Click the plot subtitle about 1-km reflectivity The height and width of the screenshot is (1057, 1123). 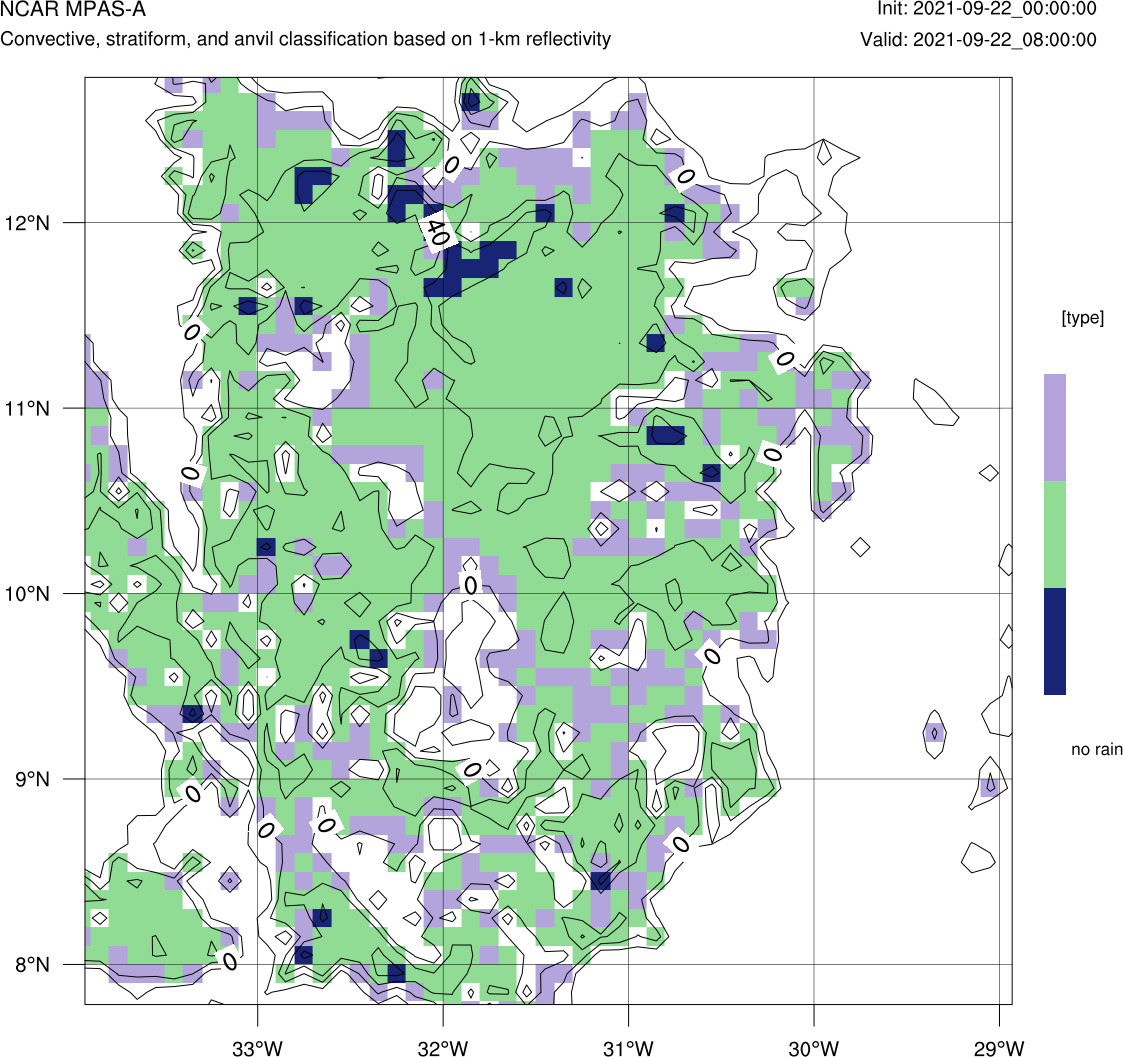(x=305, y=39)
